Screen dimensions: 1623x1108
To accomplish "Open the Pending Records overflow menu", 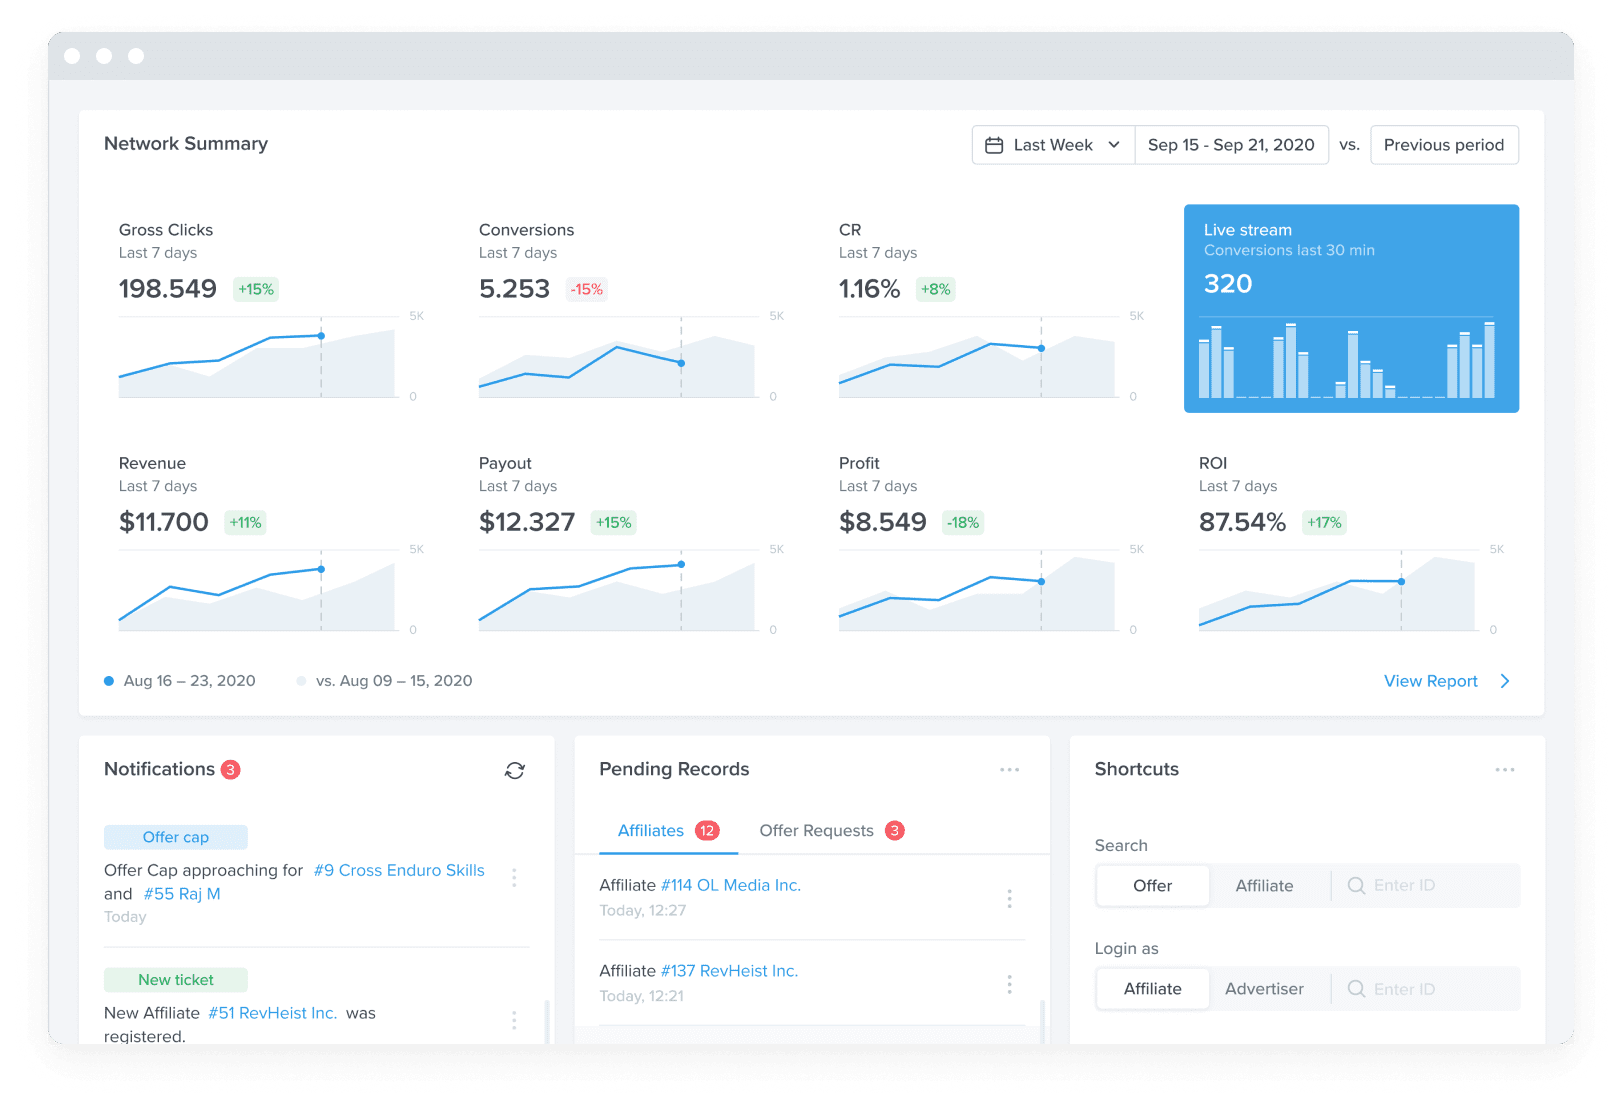I will tap(1009, 769).
